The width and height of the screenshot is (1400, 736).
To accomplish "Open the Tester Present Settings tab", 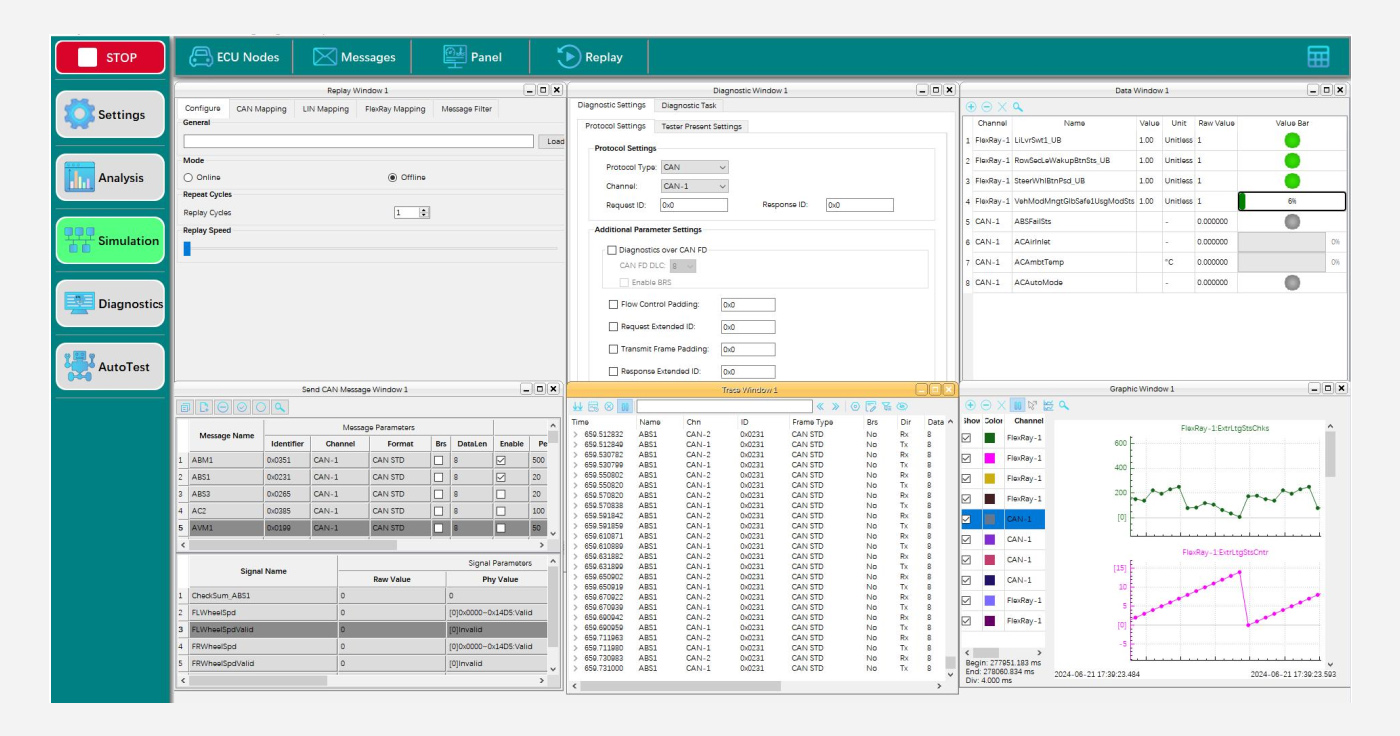I will [x=701, y=126].
